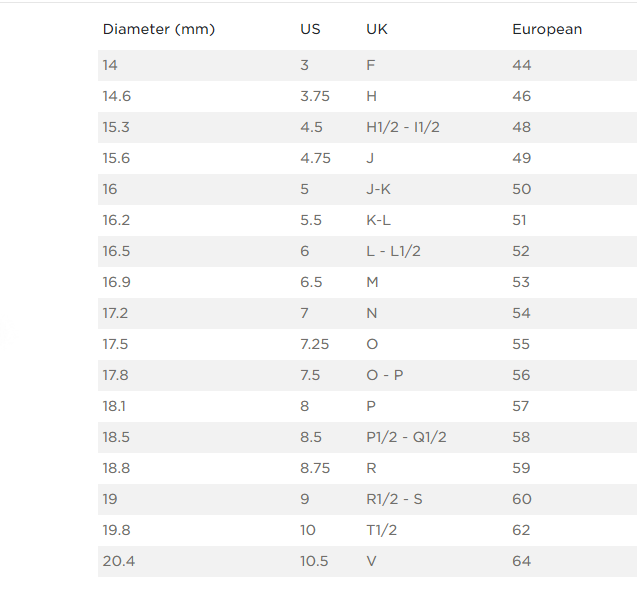Click the European column header

tap(546, 29)
